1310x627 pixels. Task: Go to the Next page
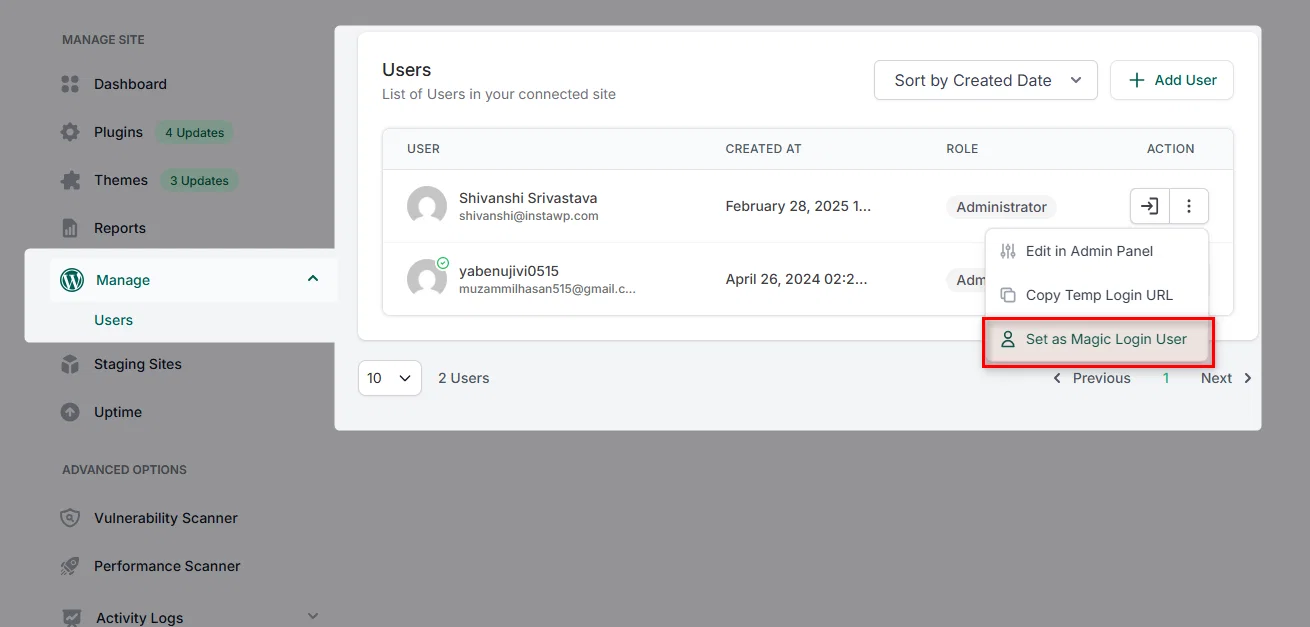click(x=1226, y=378)
